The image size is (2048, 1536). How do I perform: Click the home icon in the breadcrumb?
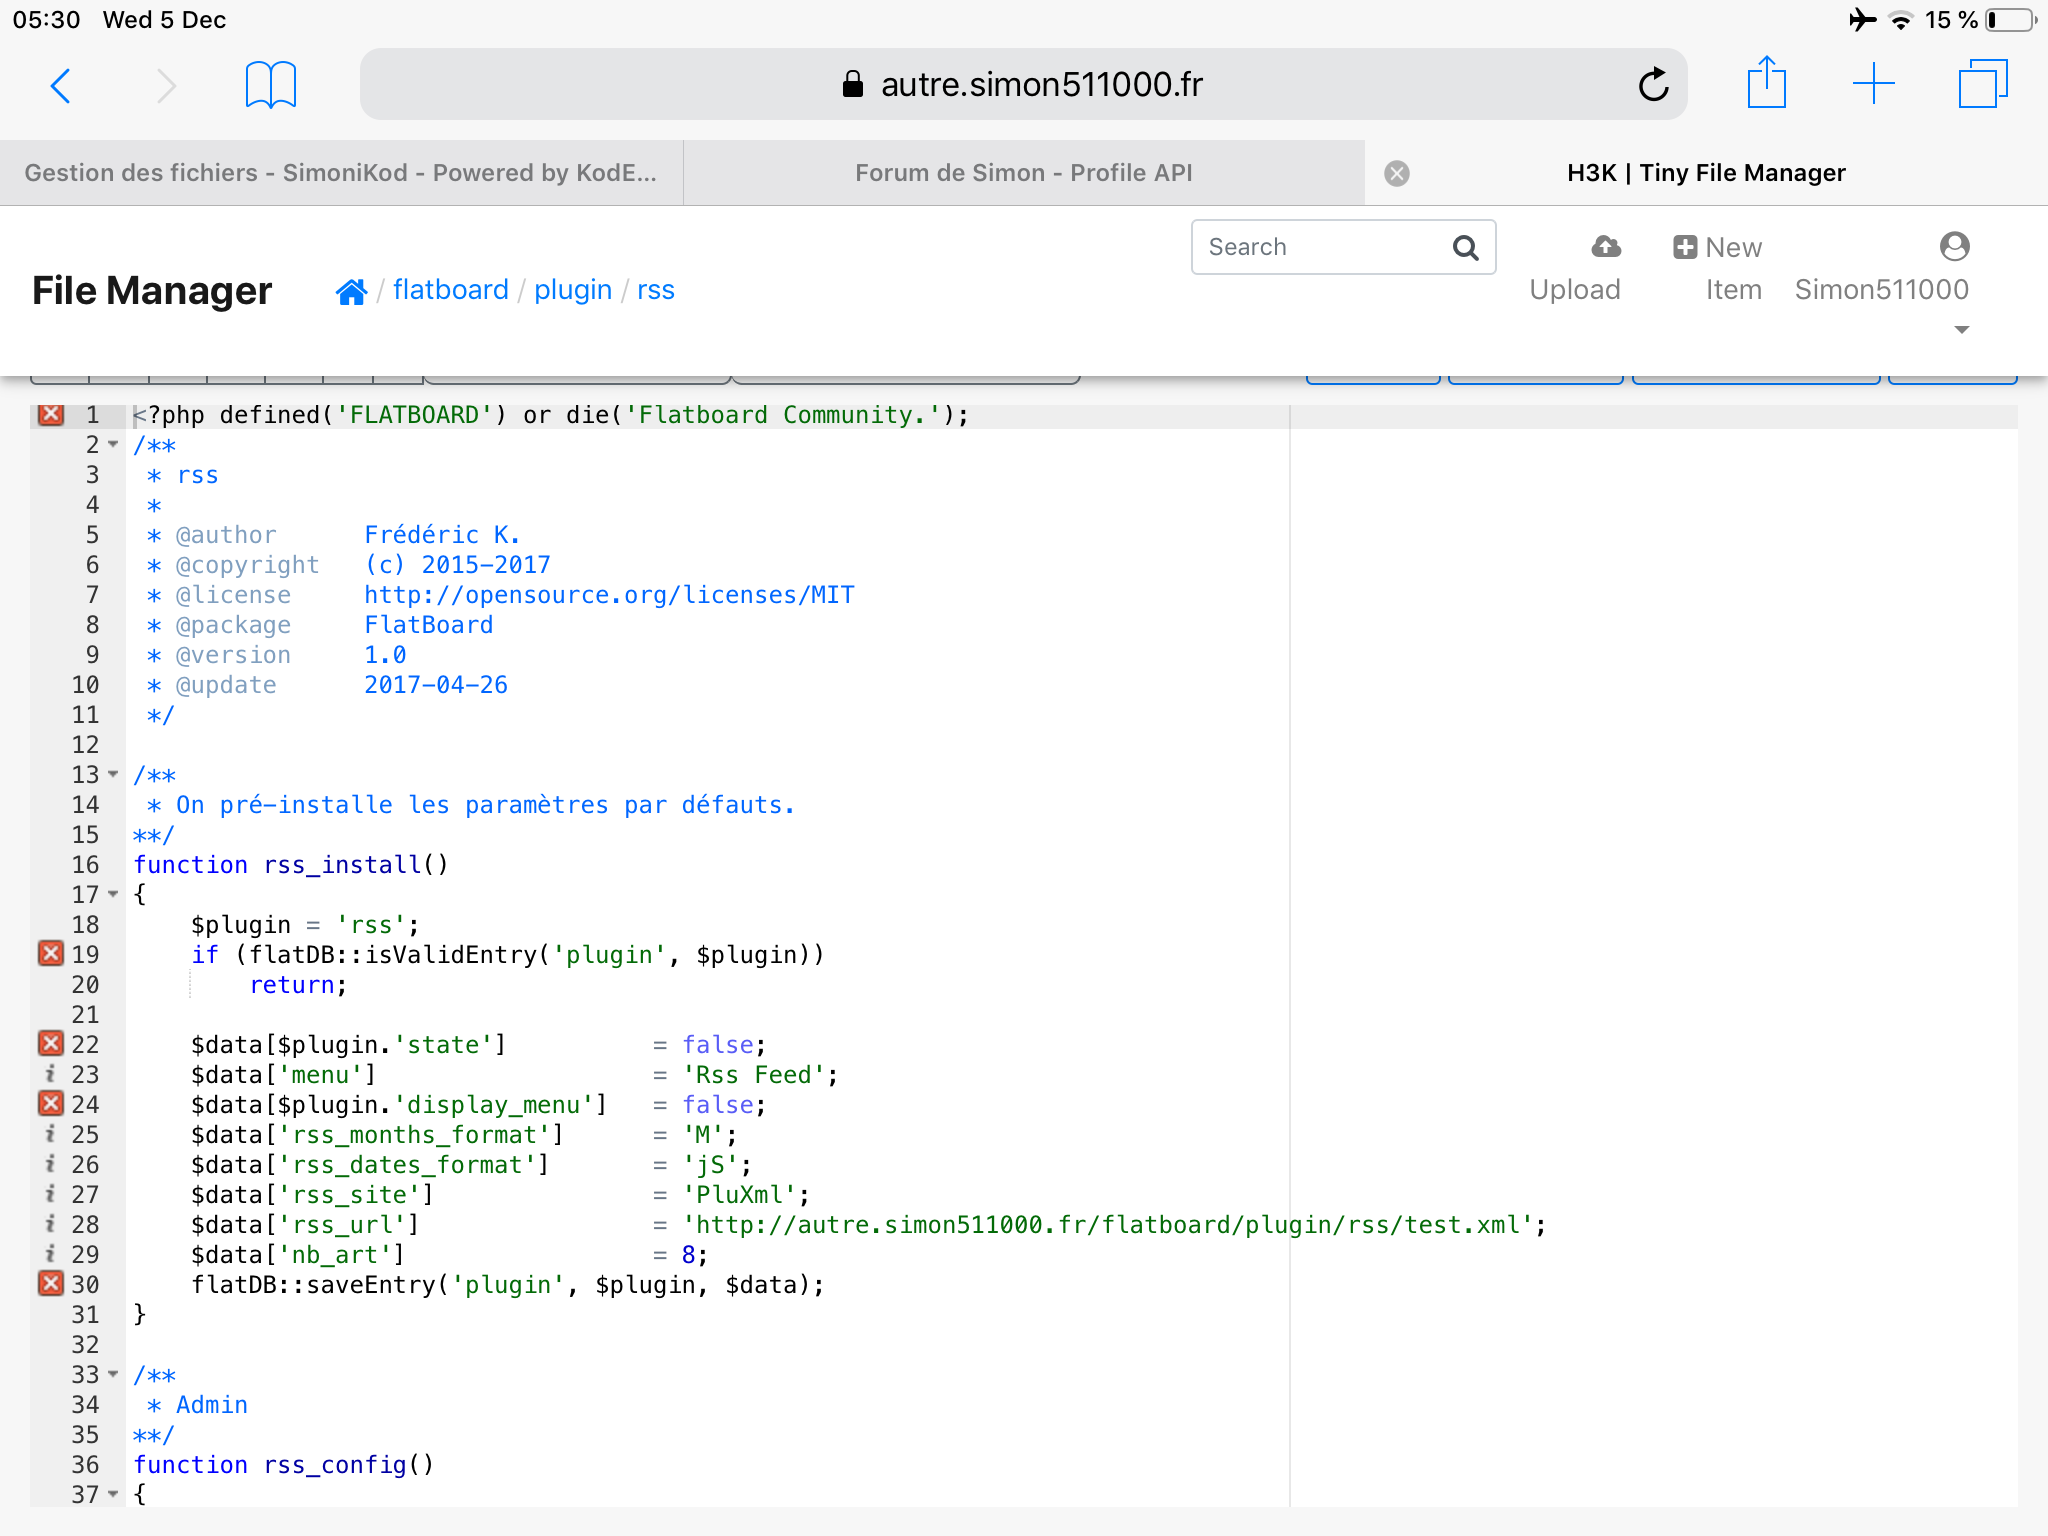[x=352, y=290]
